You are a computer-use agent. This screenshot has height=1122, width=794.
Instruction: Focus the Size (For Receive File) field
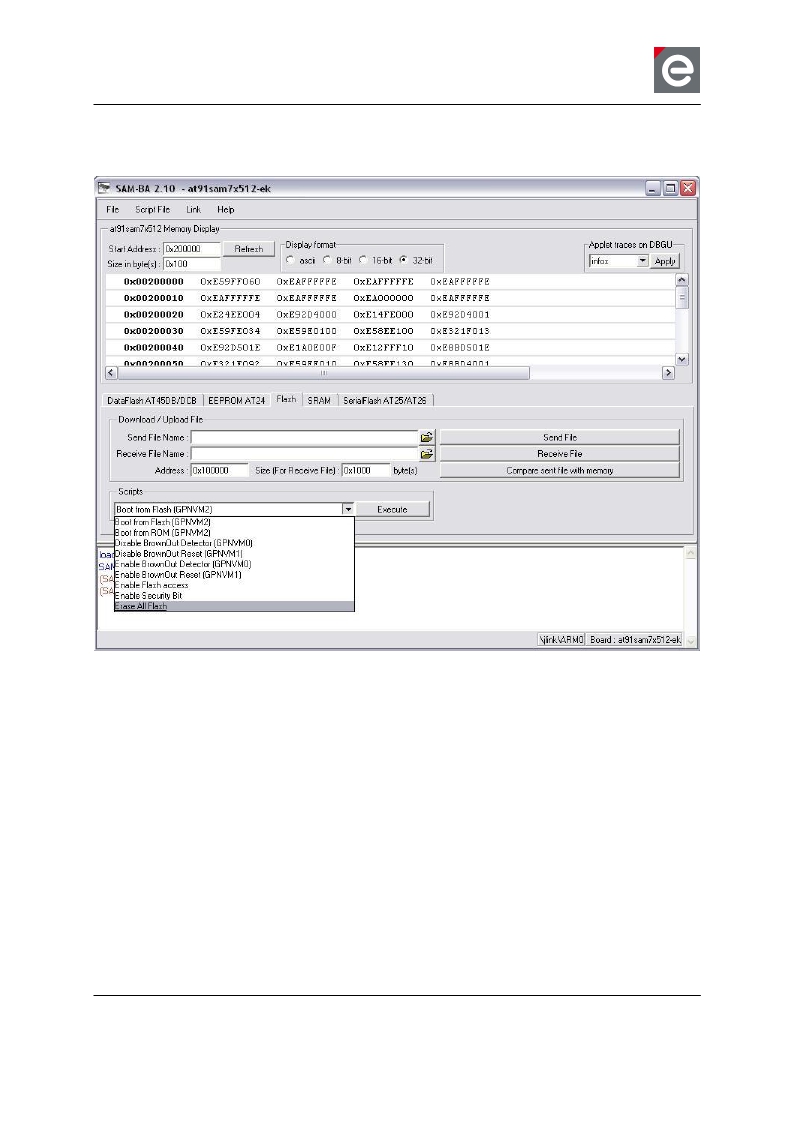[x=366, y=470]
